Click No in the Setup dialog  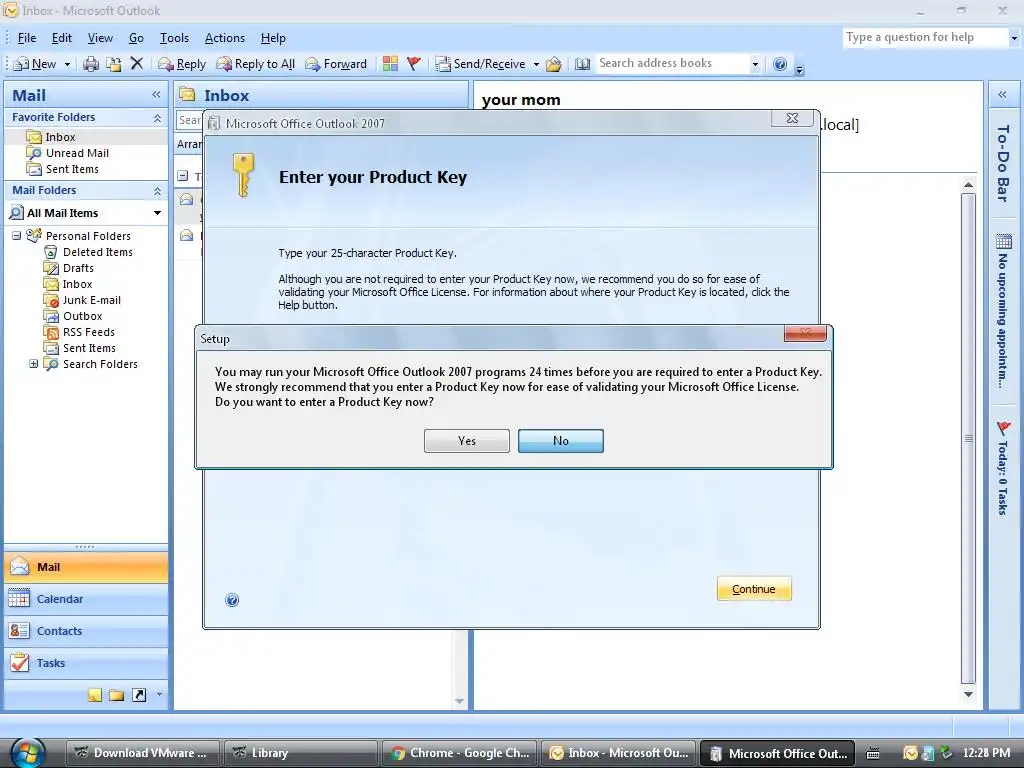(560, 441)
